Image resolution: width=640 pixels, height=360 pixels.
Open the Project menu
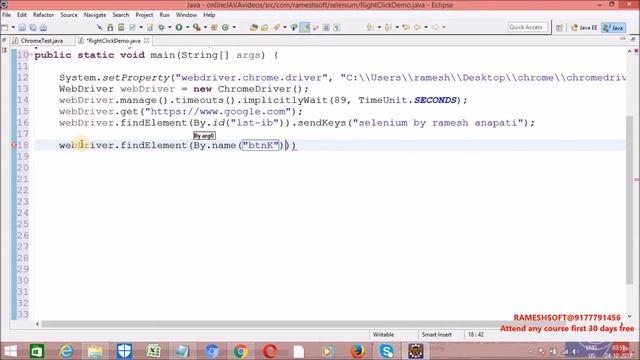[x=144, y=15]
